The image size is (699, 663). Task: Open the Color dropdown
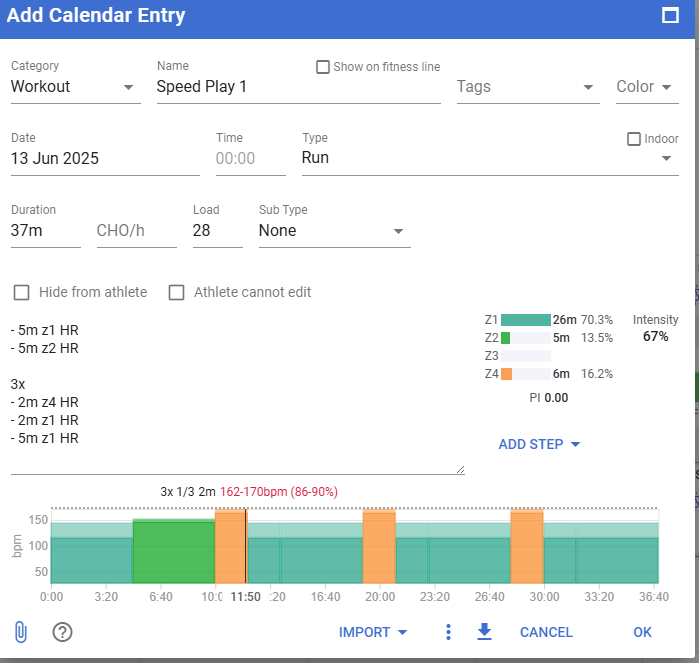[x=647, y=86]
